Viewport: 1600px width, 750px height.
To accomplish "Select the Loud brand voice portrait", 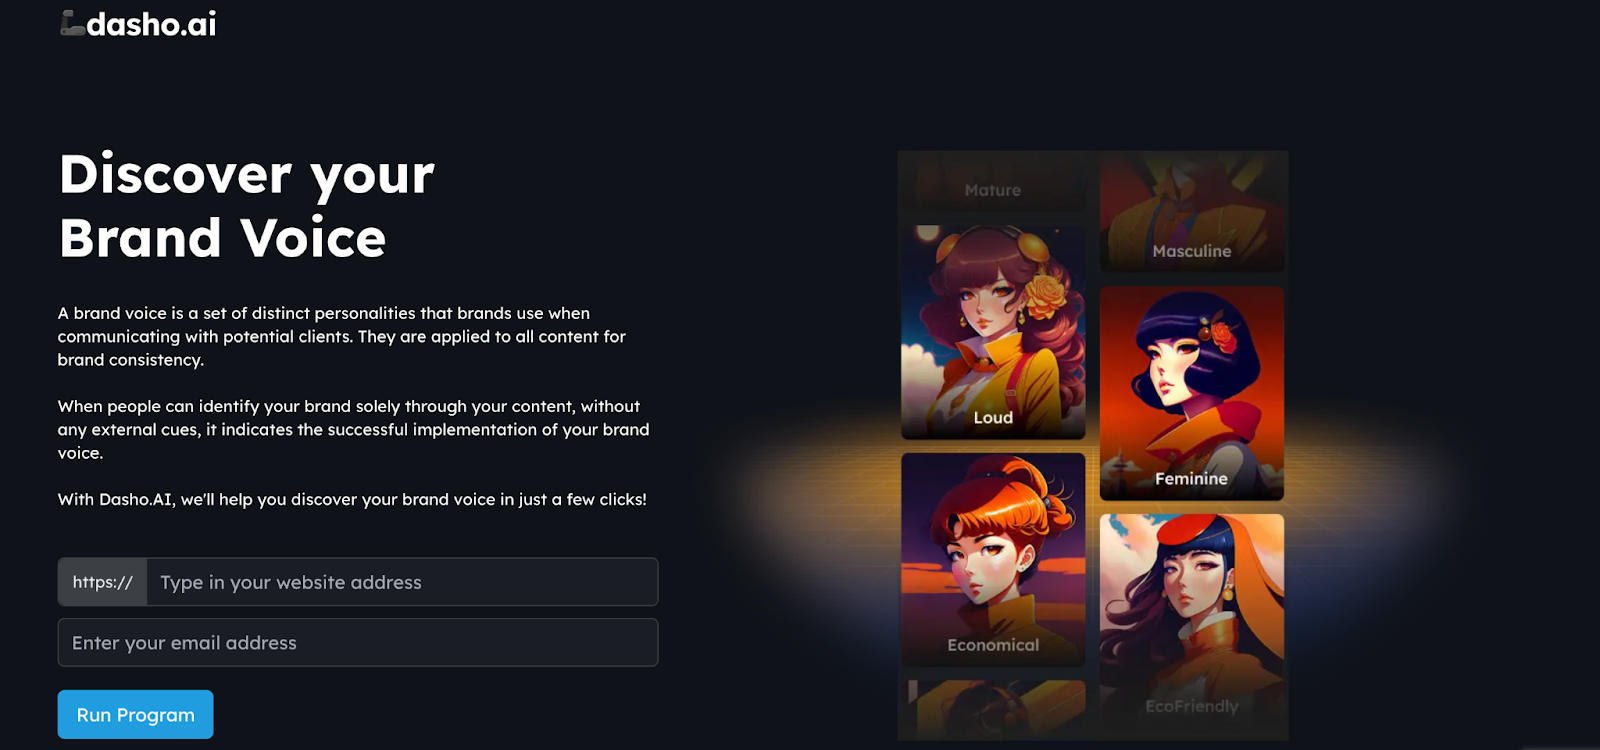I will click(993, 332).
